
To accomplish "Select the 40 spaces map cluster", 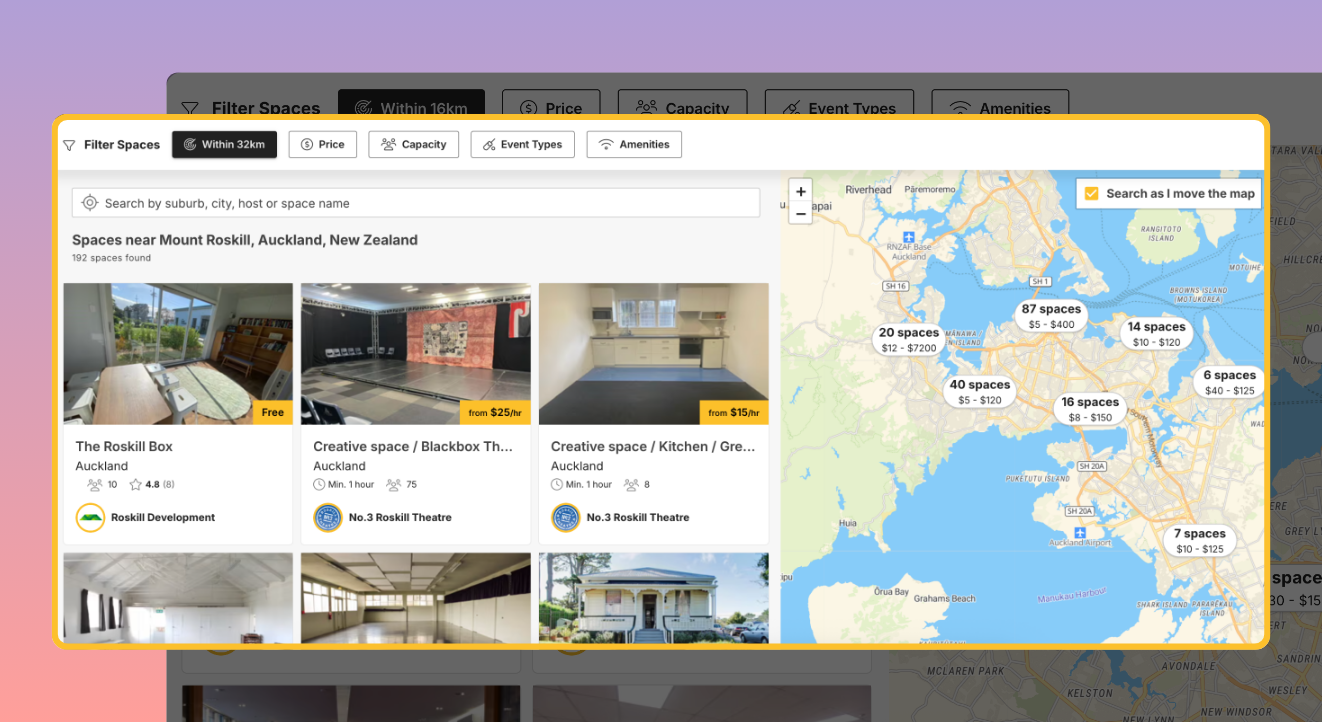I will click(980, 392).
